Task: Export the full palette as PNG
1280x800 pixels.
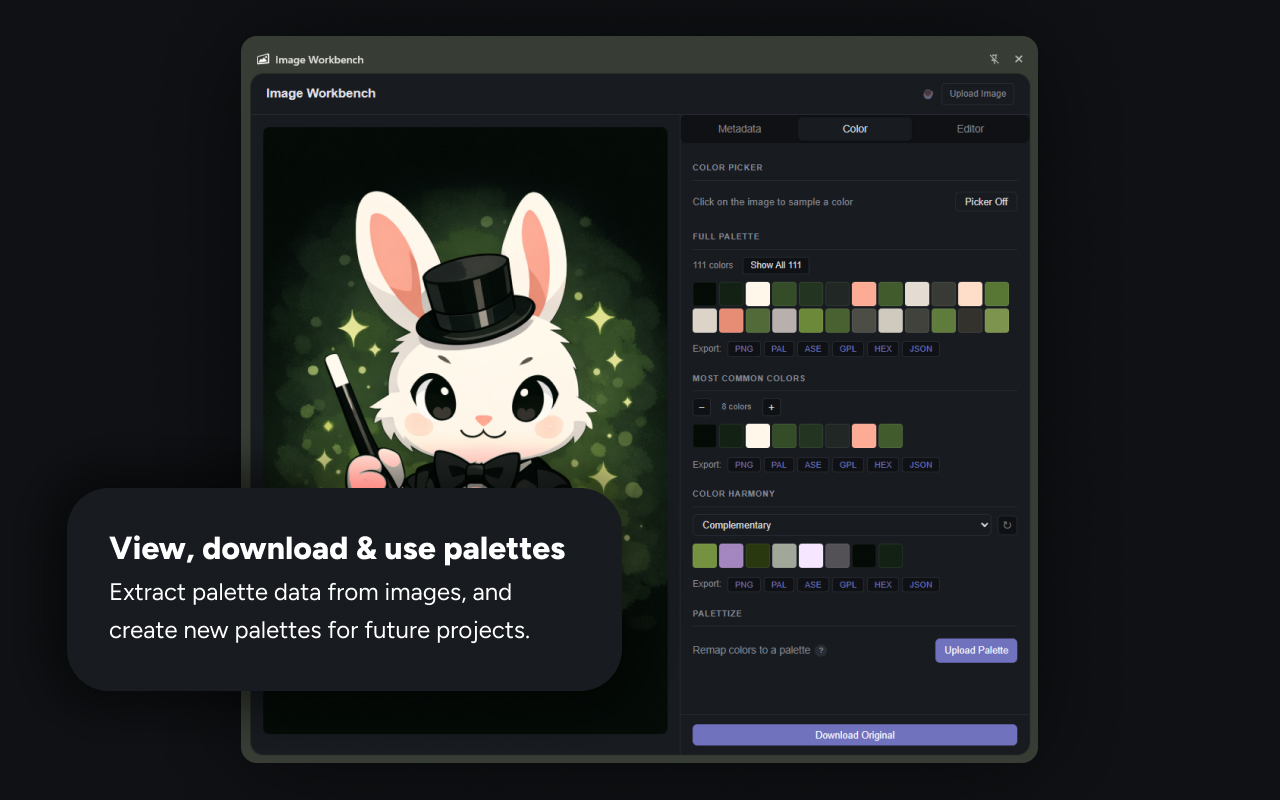Action: pos(743,348)
